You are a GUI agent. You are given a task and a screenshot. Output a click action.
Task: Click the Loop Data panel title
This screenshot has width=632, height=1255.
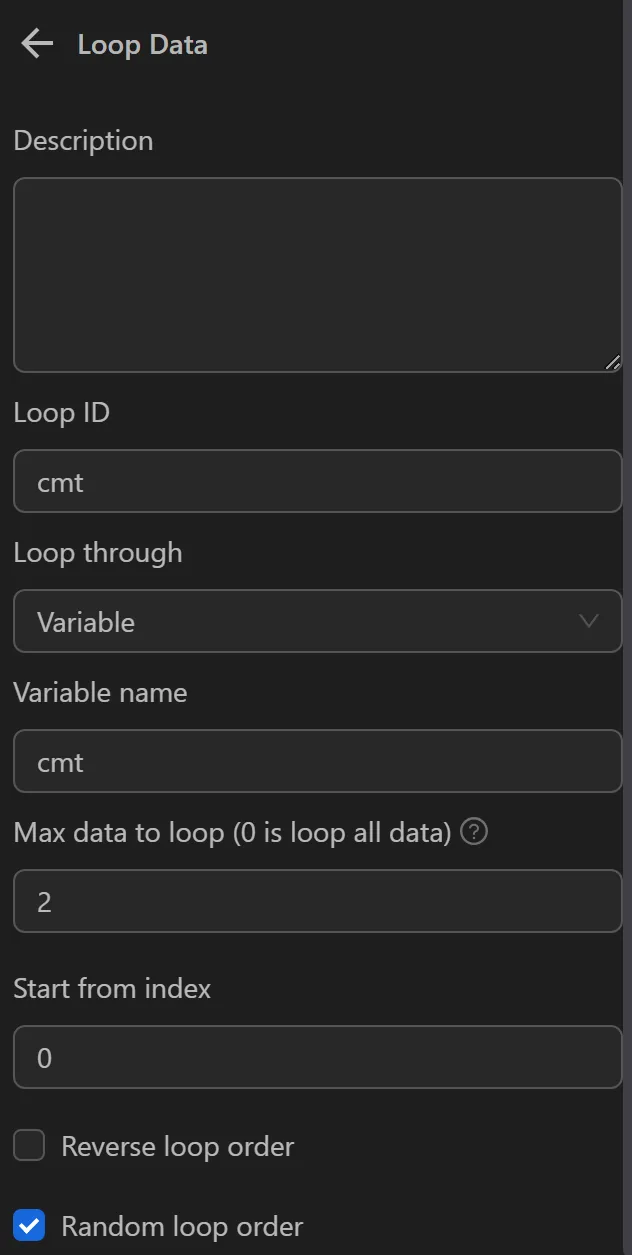pyautogui.click(x=141, y=44)
